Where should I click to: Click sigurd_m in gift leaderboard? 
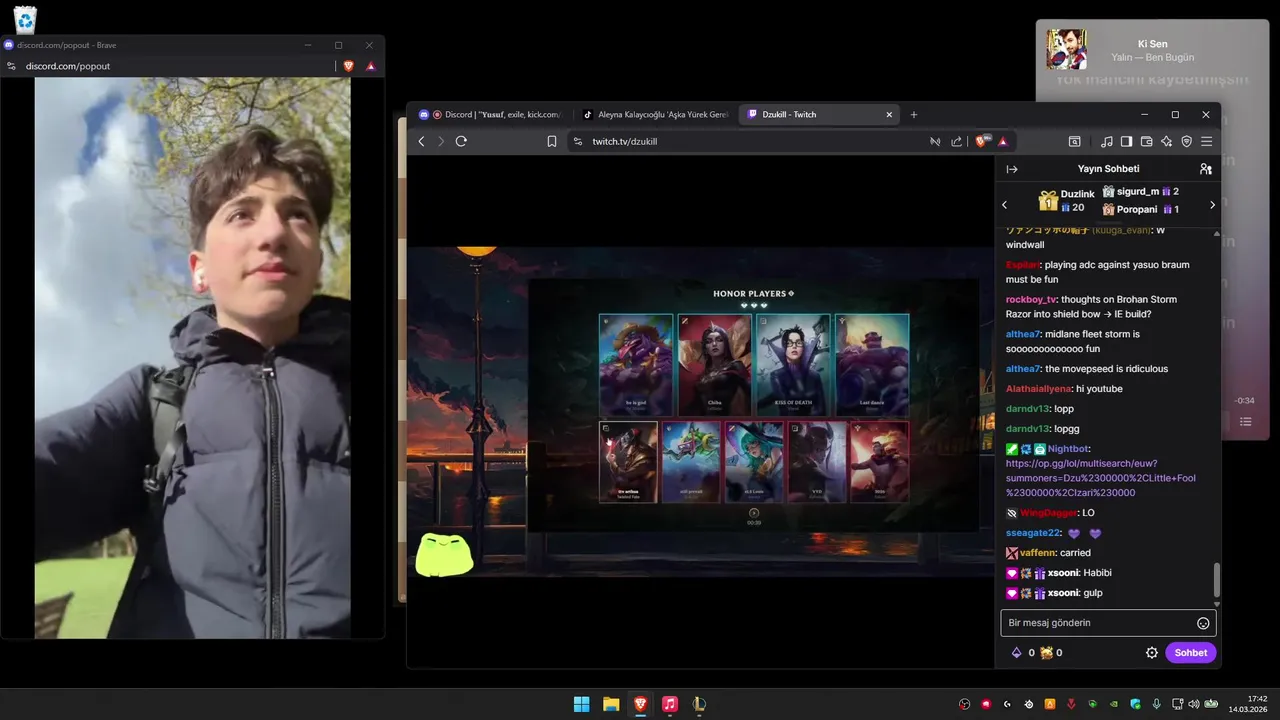[1140, 192]
